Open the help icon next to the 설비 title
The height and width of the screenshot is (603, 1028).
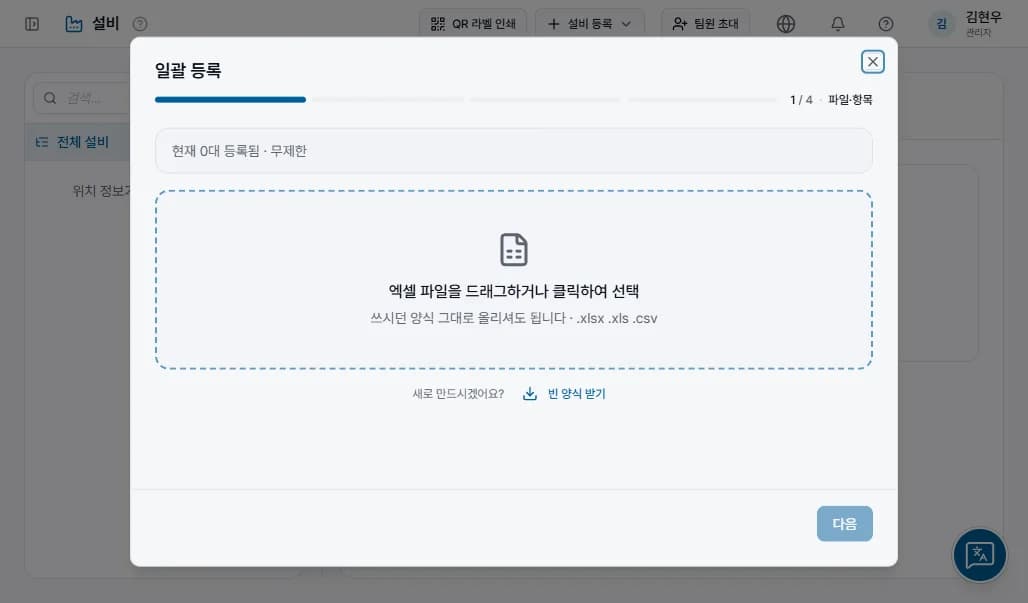coord(140,24)
